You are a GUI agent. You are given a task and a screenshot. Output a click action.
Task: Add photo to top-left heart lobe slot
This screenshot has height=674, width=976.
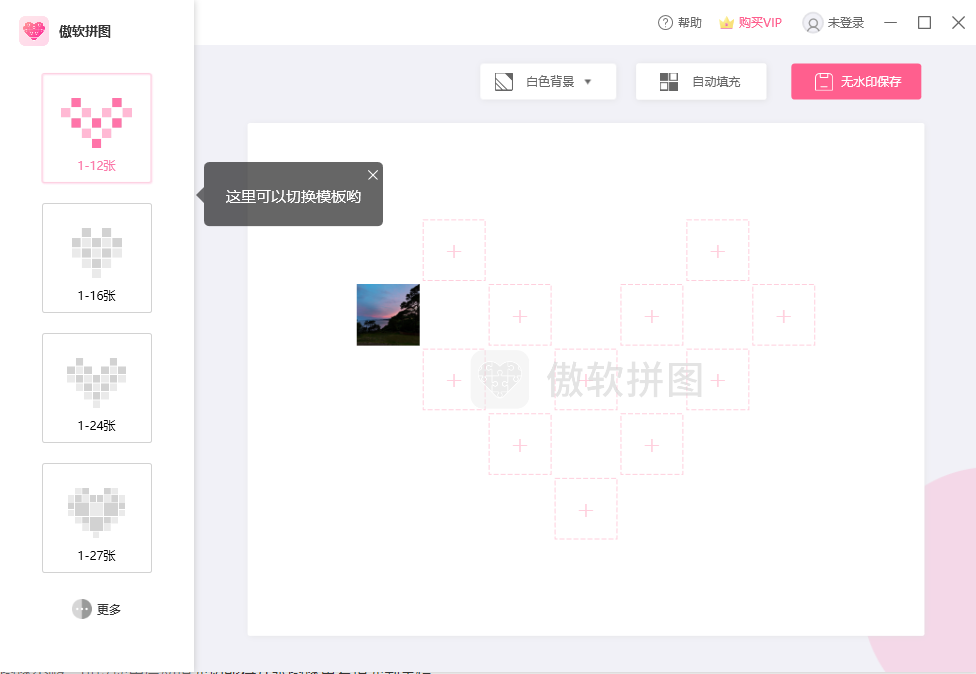[x=454, y=251]
